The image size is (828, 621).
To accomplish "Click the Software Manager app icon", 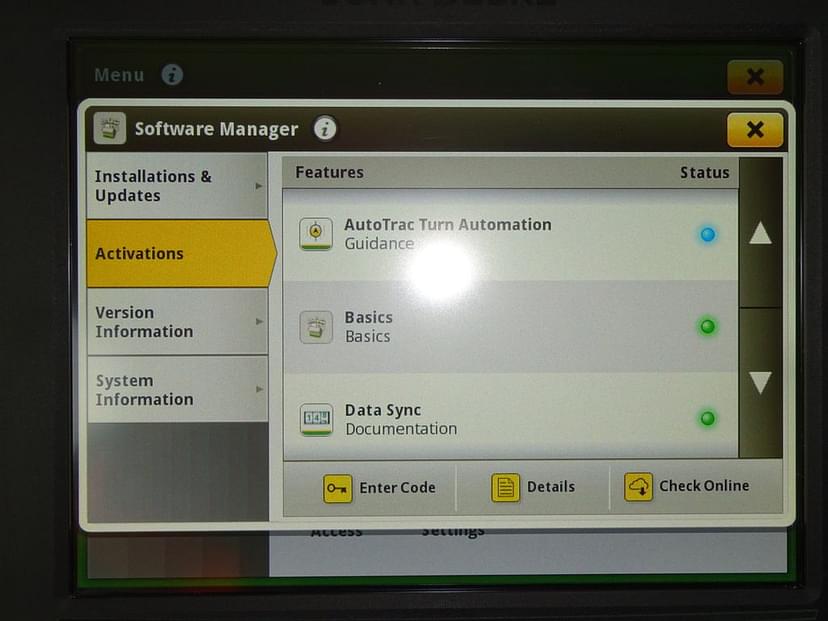I will click(x=110, y=128).
